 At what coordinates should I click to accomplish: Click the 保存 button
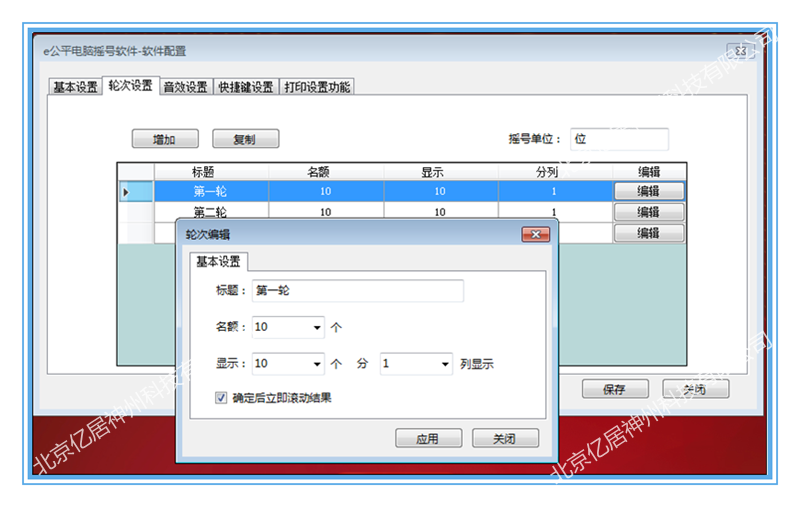click(x=614, y=389)
